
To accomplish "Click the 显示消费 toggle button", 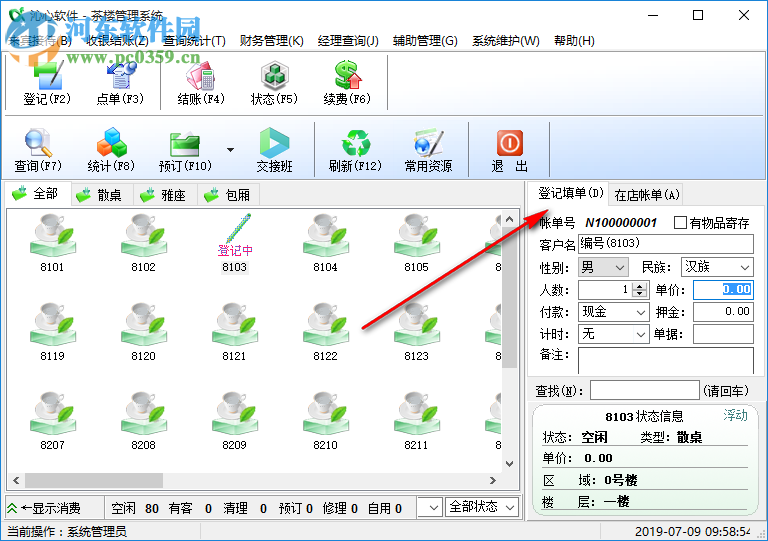I will 54,508.
